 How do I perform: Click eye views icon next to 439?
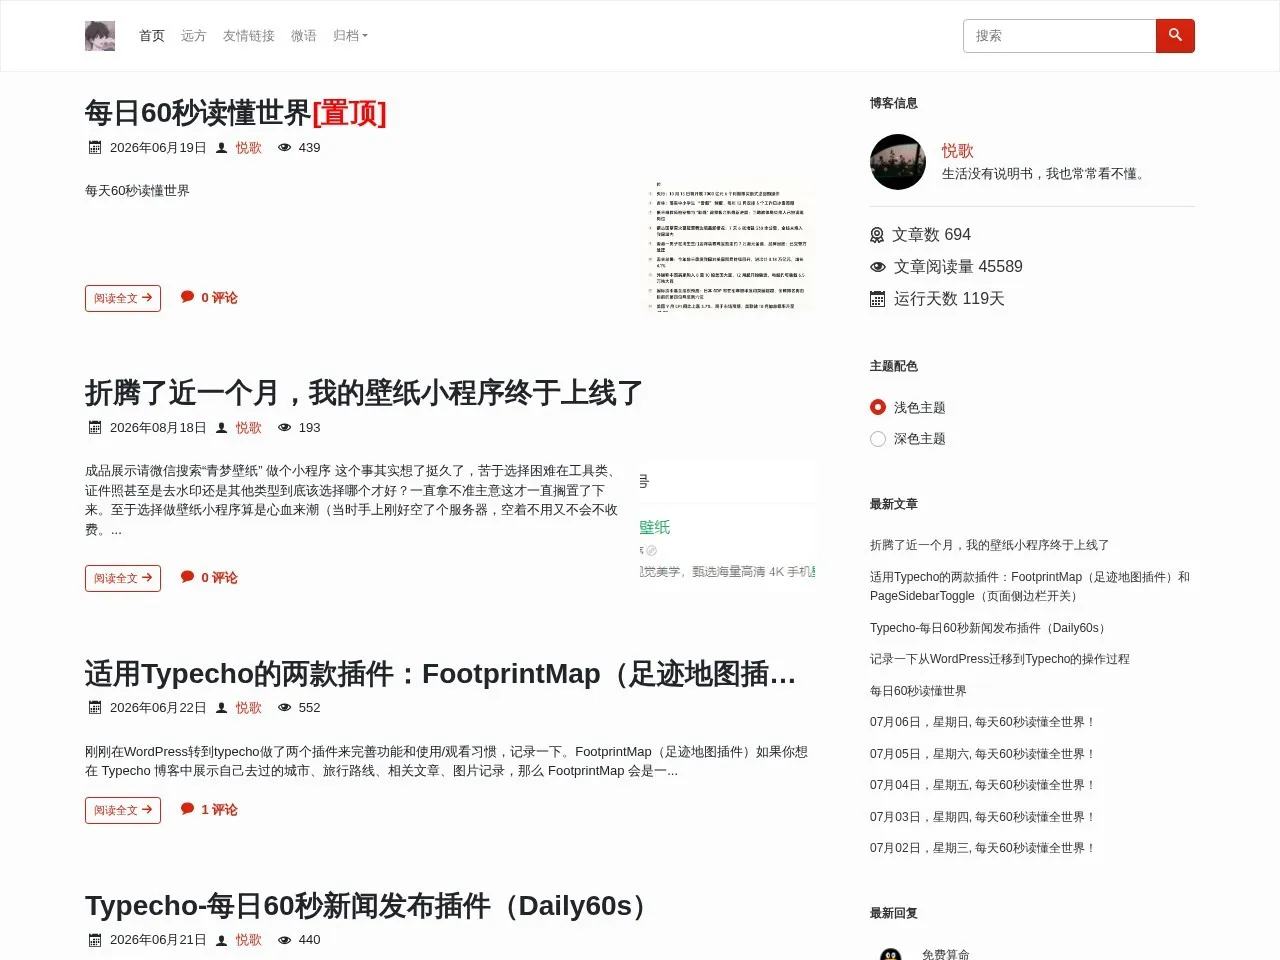[x=285, y=148]
